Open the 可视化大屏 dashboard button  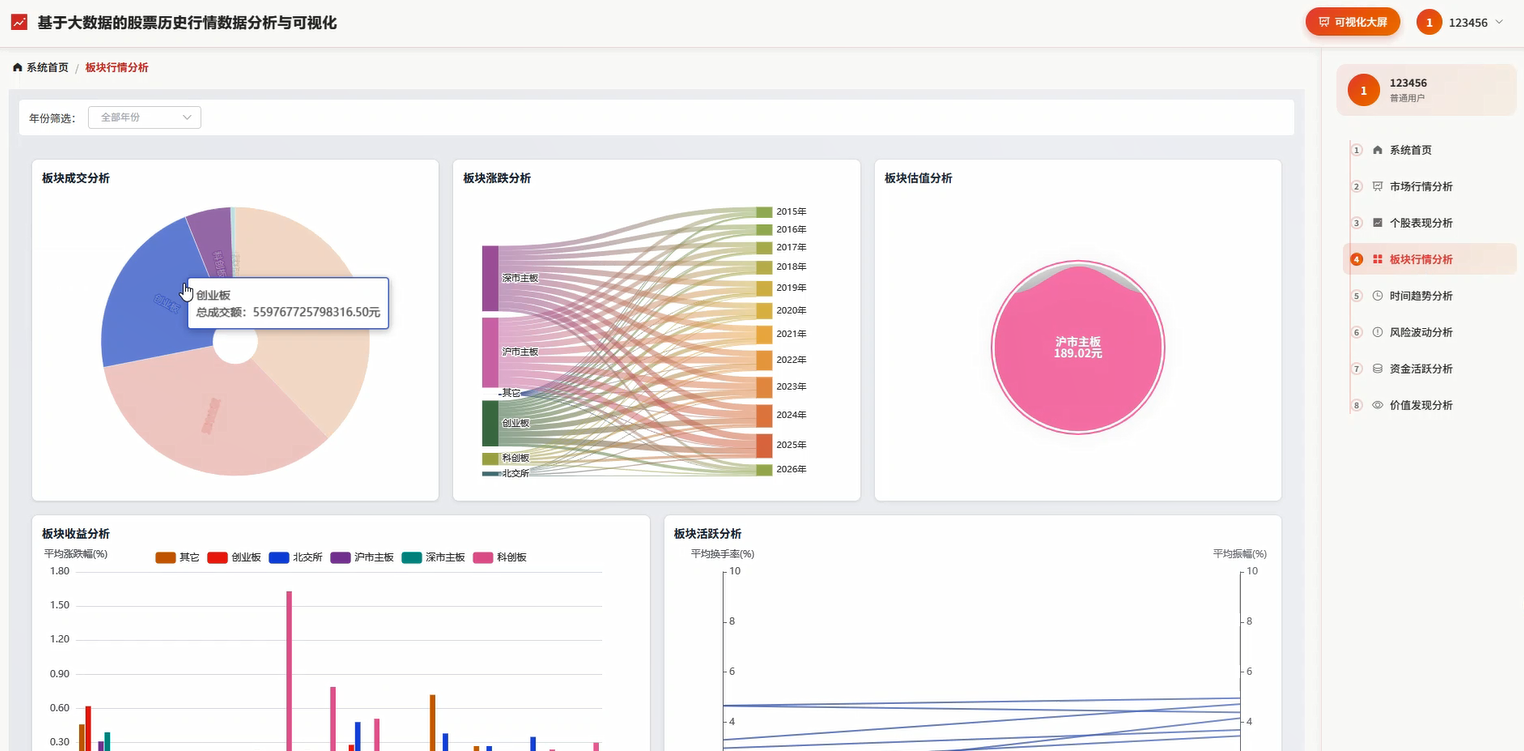pos(1353,22)
